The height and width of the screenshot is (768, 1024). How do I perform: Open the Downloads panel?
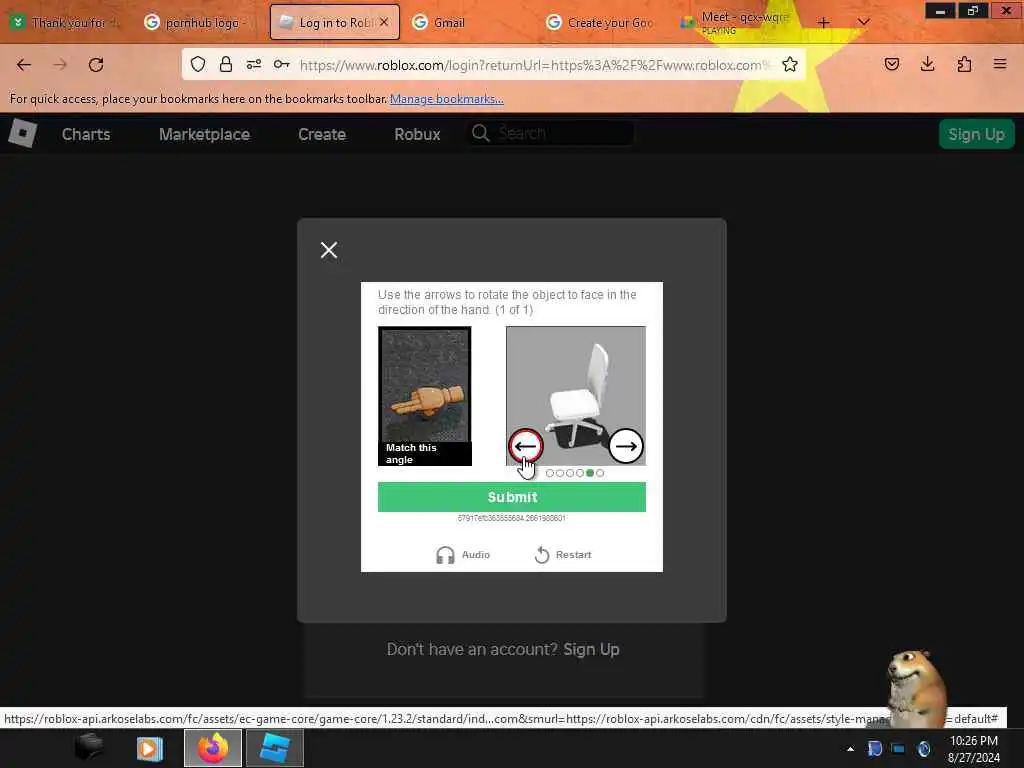(927, 64)
